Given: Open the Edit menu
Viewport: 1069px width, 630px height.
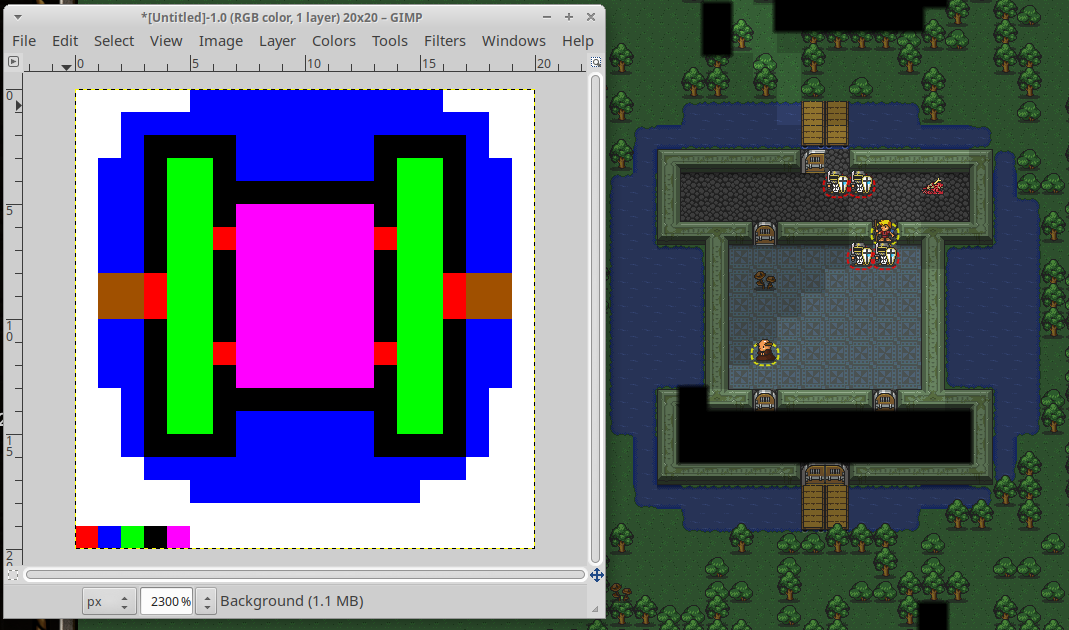Looking at the screenshot, I should coord(65,41).
